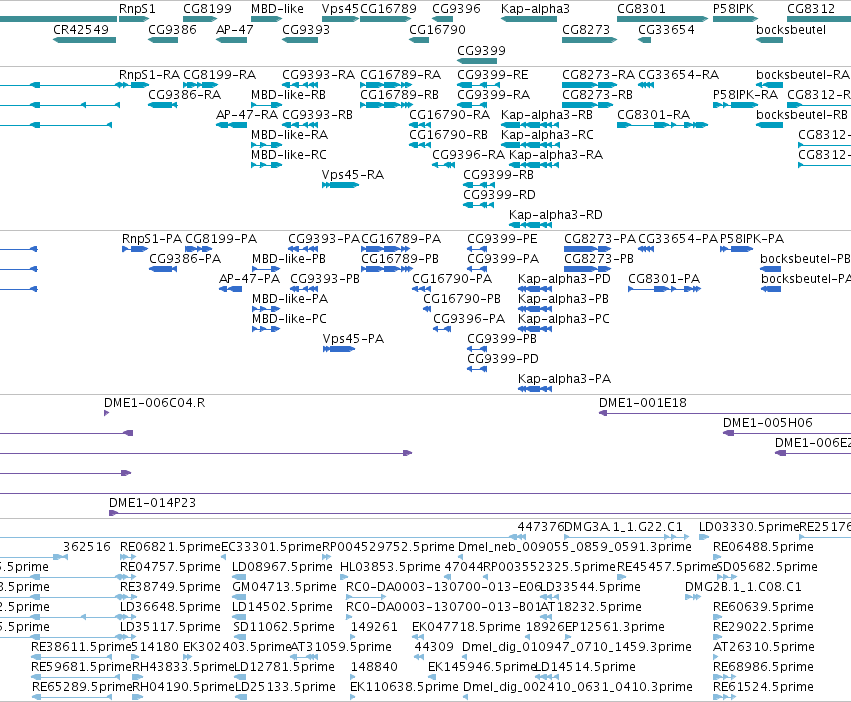Select the AP-47-RA transcript label
Image resolution: width=851 pixels, height=702 pixels.
[246, 115]
